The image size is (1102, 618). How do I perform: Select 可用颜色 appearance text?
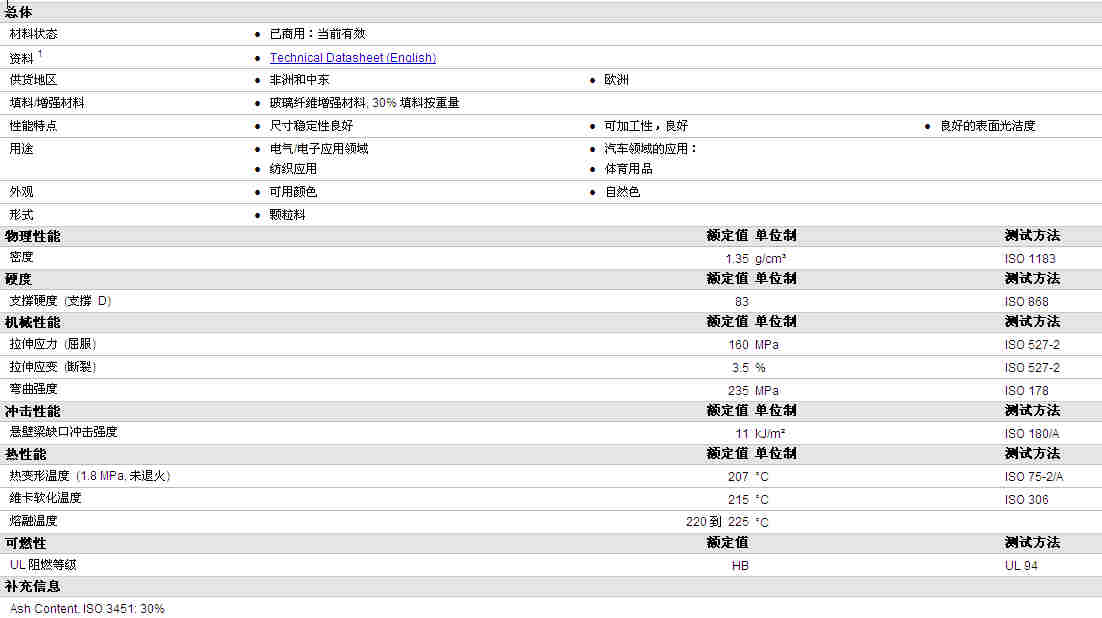point(293,192)
